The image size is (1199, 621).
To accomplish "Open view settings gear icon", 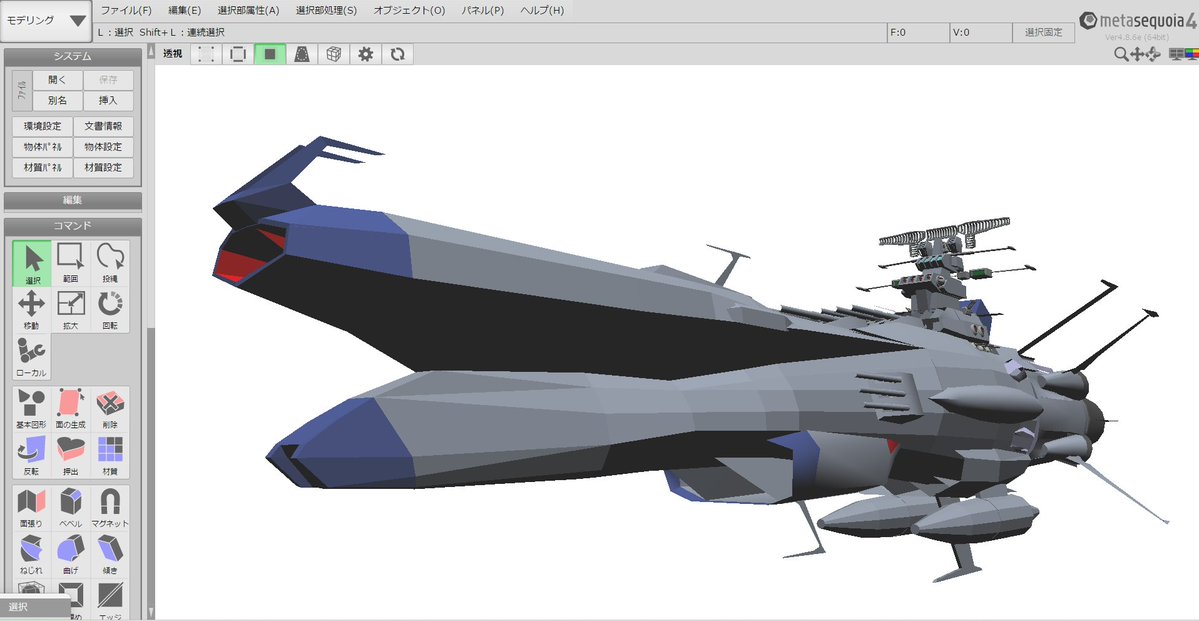I will pyautogui.click(x=366, y=54).
